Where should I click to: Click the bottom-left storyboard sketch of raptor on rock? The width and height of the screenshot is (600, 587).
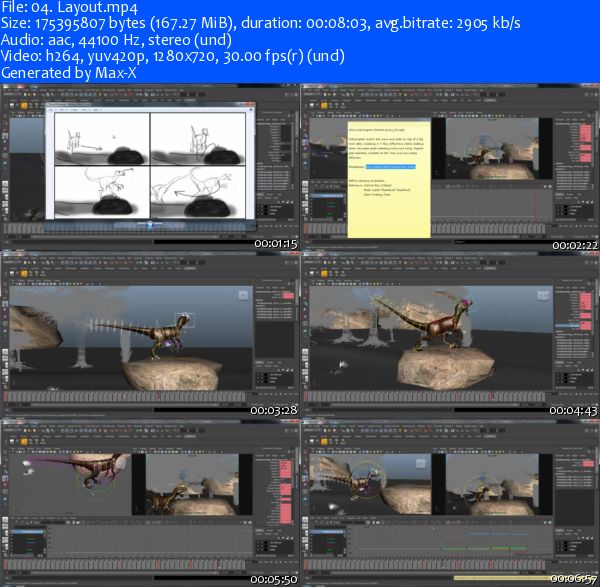(x=102, y=192)
